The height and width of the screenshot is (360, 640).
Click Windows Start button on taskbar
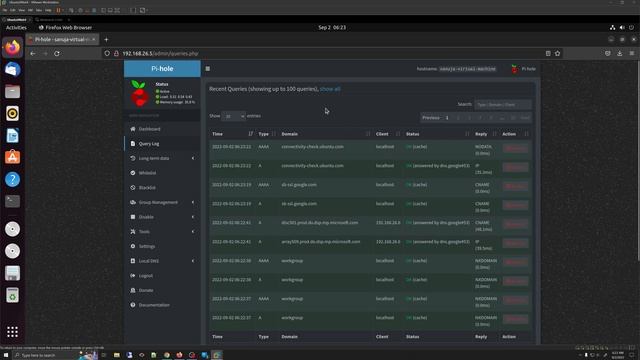(x=6, y=355)
